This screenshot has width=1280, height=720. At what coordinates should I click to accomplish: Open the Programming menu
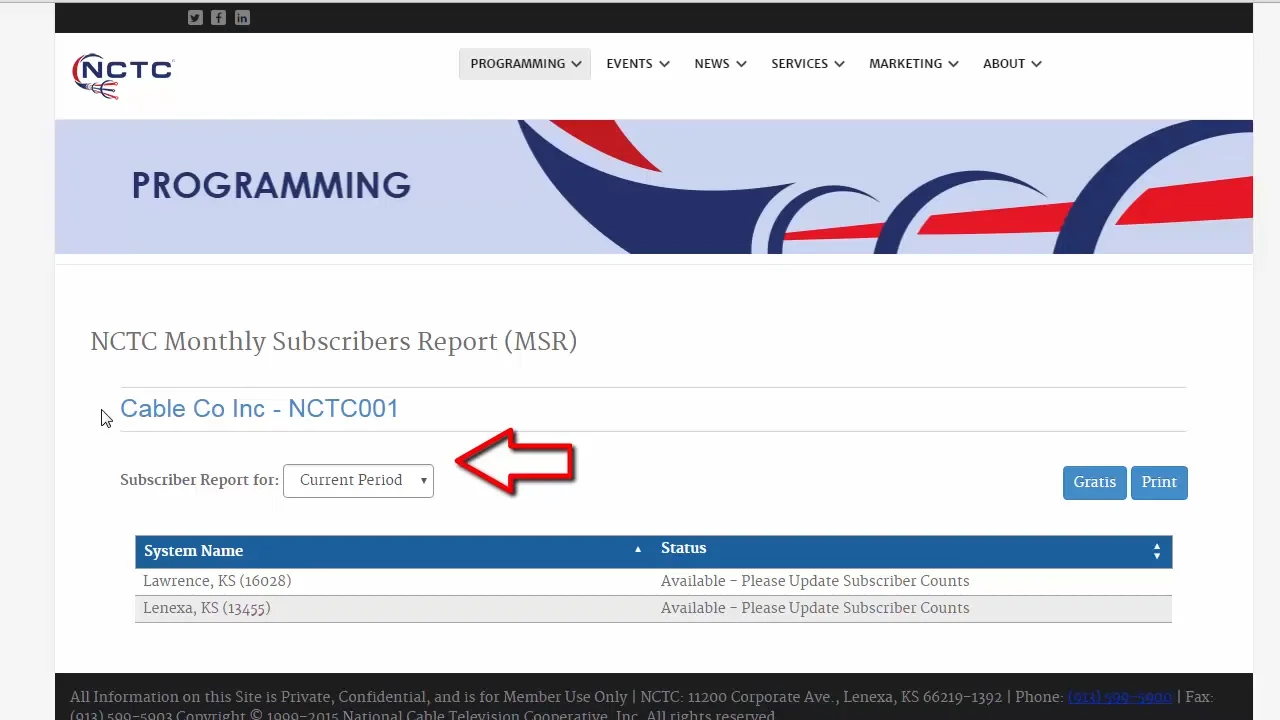pyautogui.click(x=525, y=64)
